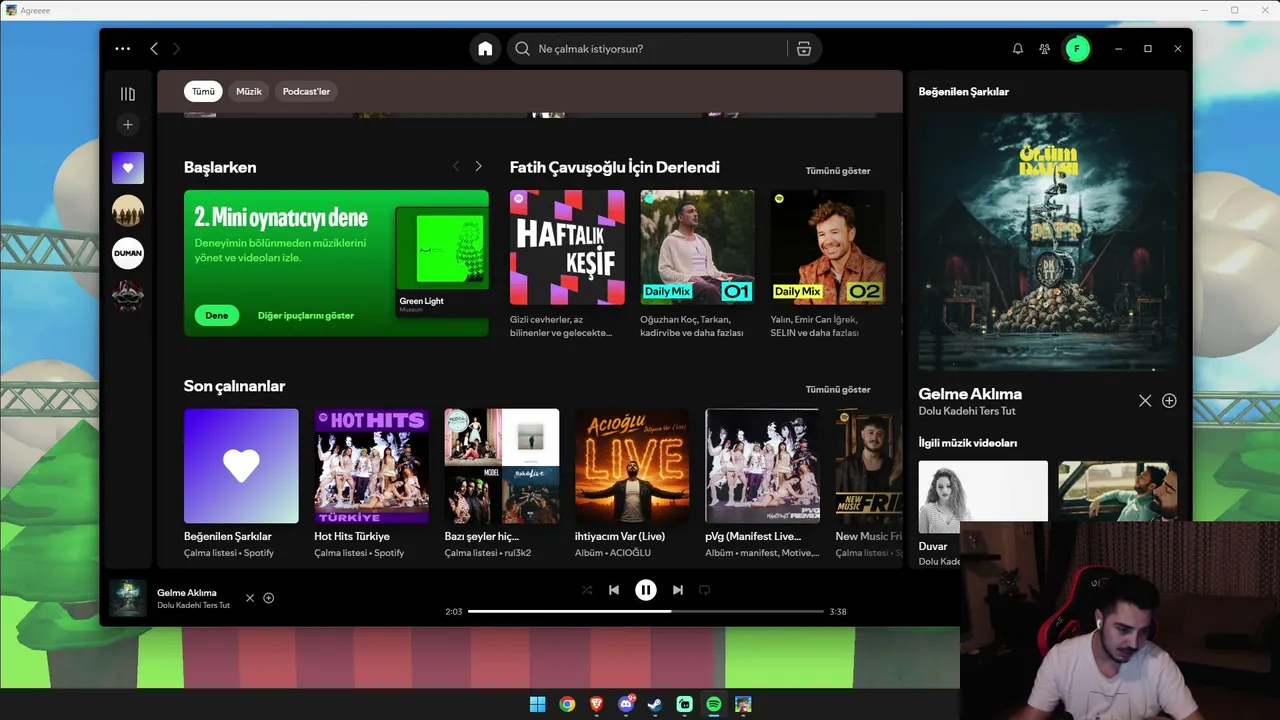Image resolution: width=1280 pixels, height=720 pixels.
Task: Toggle shuffle in the player controls
Action: [x=587, y=590]
